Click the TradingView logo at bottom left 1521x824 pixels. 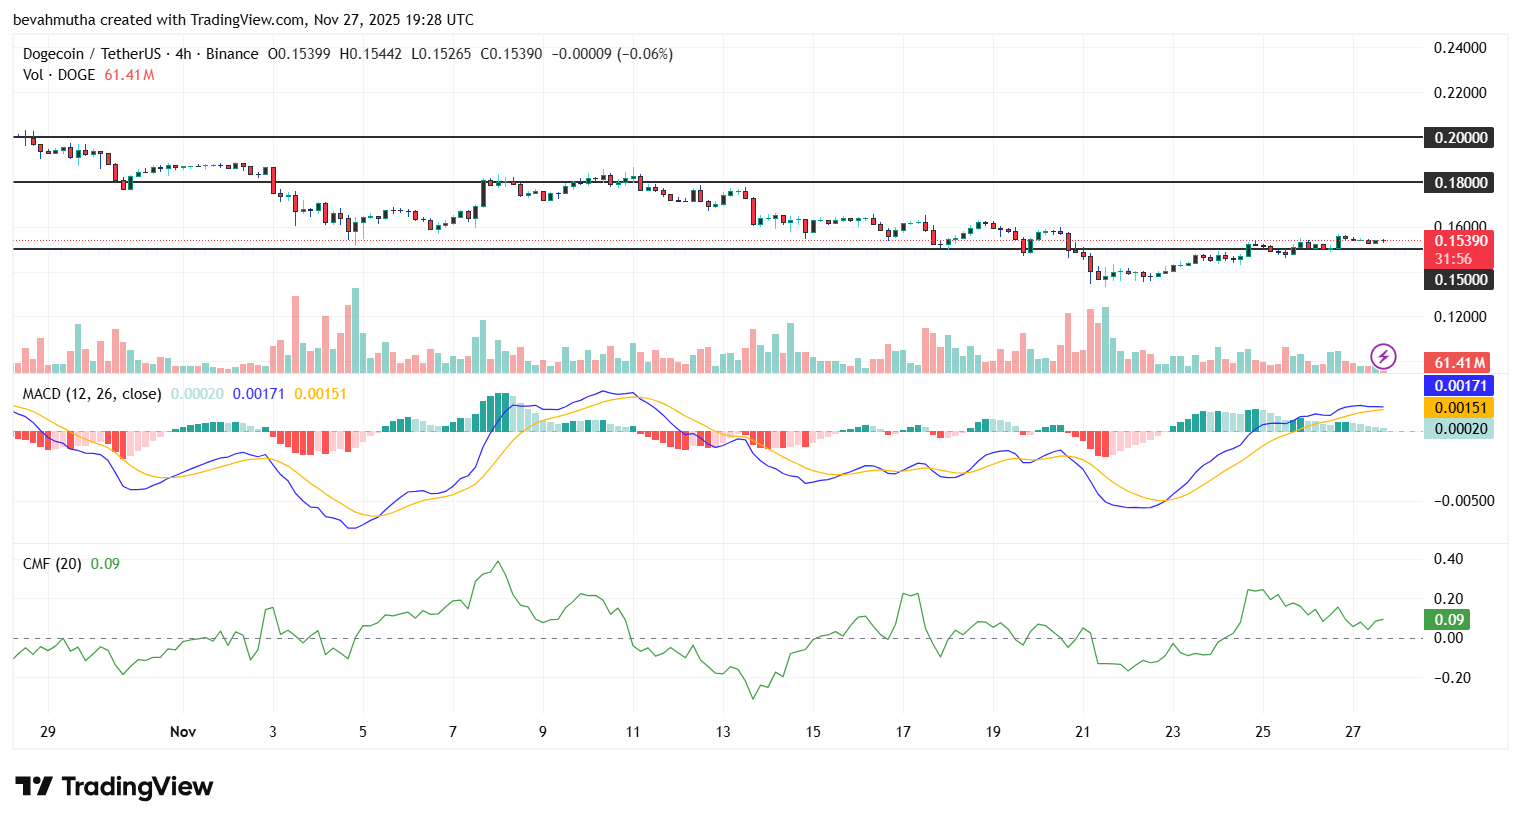pos(114,787)
